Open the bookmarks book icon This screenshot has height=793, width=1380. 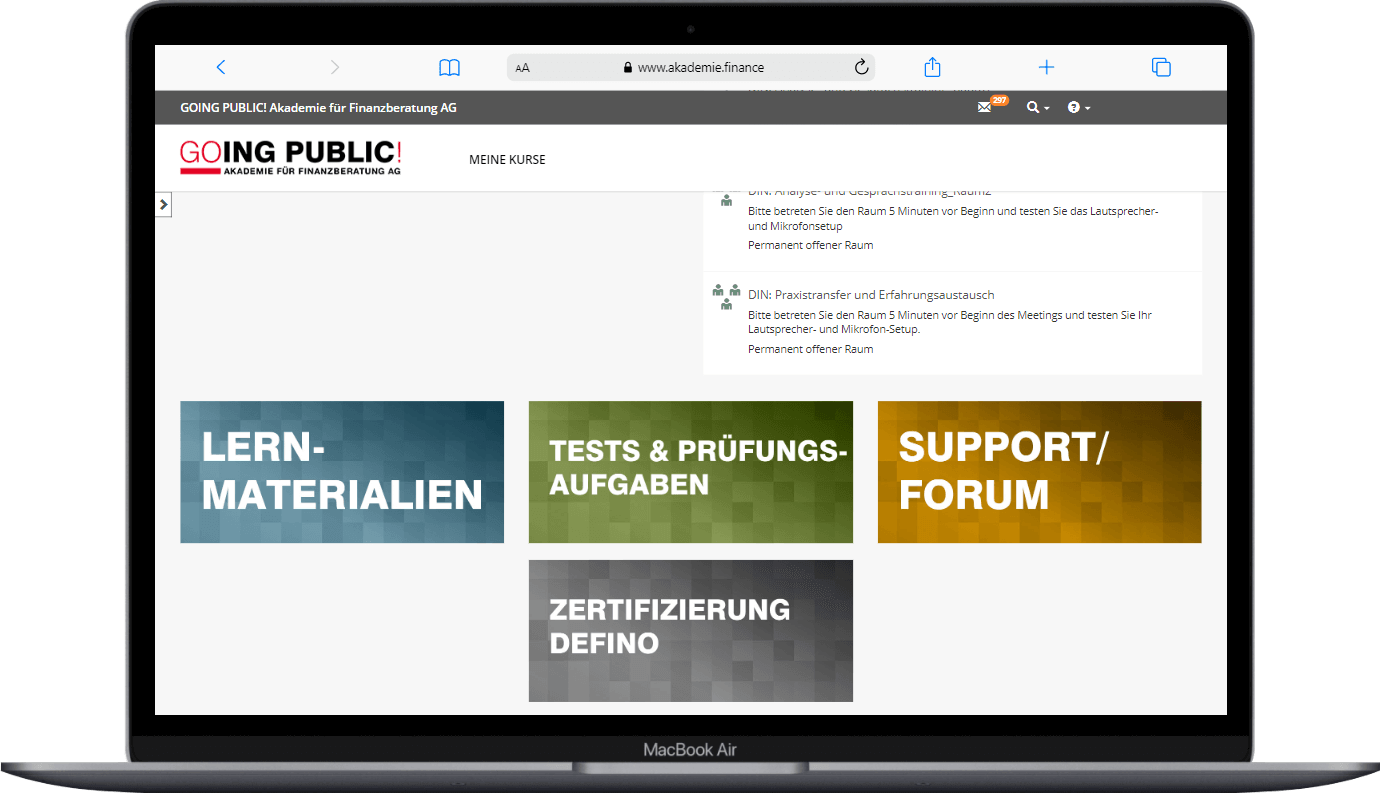pyautogui.click(x=450, y=67)
